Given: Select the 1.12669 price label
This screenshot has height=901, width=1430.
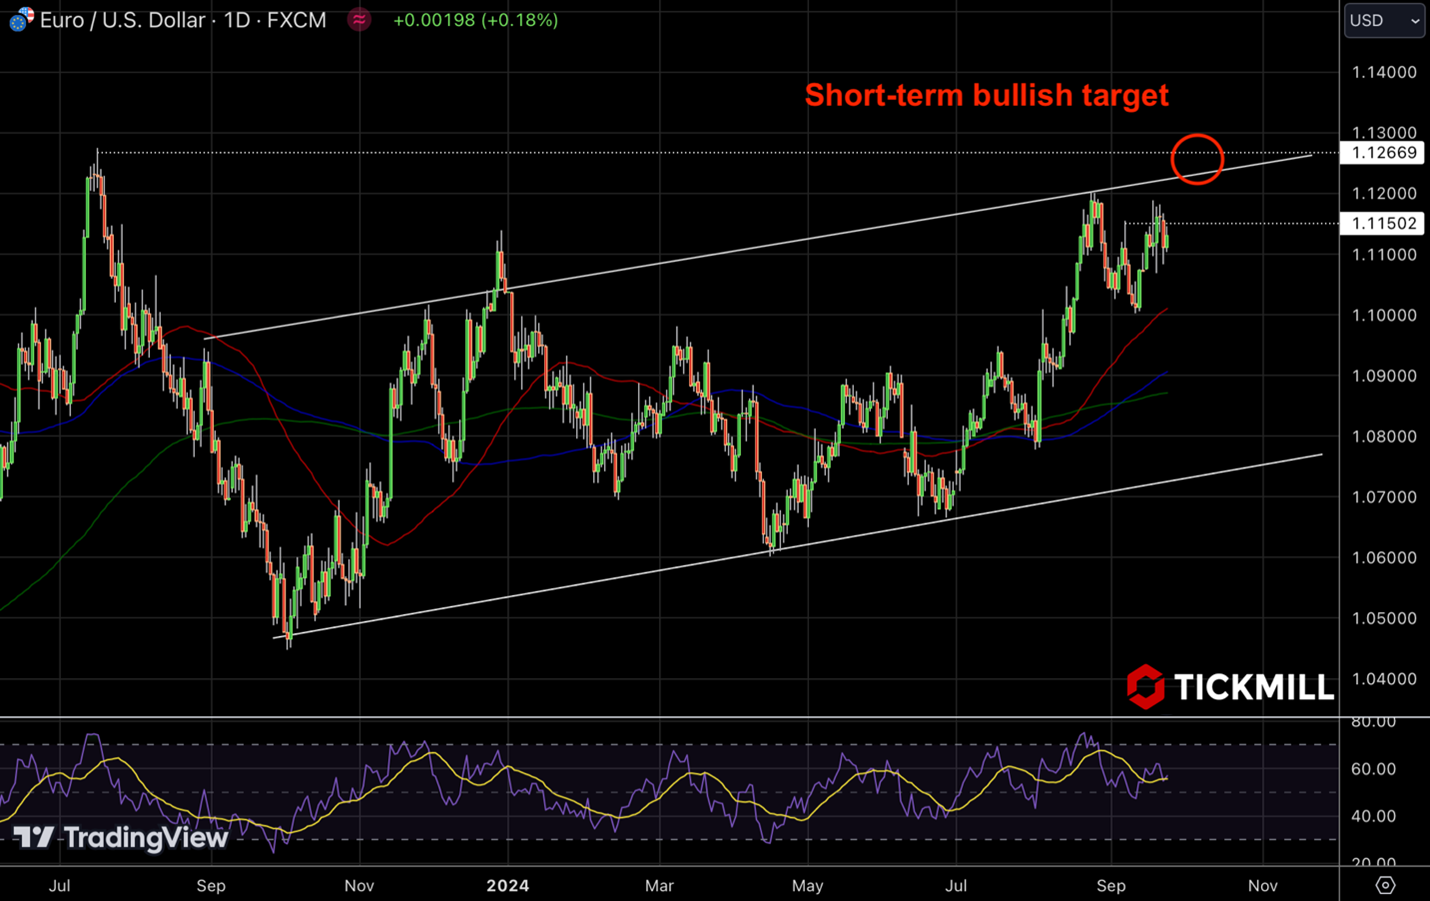Looking at the screenshot, I should click(1383, 153).
